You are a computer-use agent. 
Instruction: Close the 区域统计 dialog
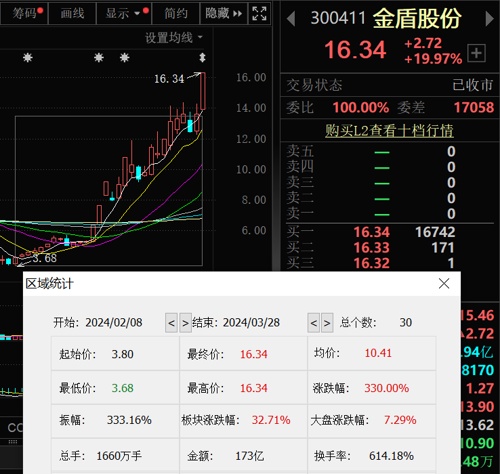[444, 284]
